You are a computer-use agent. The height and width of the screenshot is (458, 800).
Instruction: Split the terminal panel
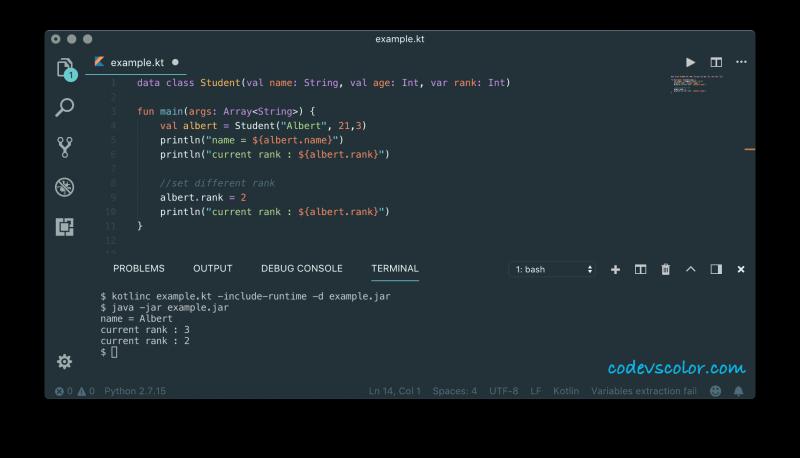pos(640,269)
